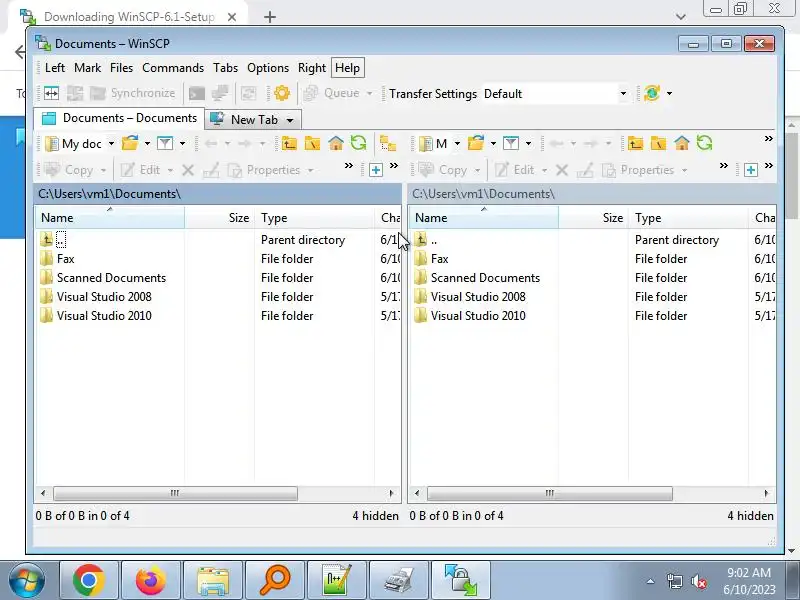Select Scanned Documents folder in the right panel
Screen dimensions: 800x600
[485, 278]
